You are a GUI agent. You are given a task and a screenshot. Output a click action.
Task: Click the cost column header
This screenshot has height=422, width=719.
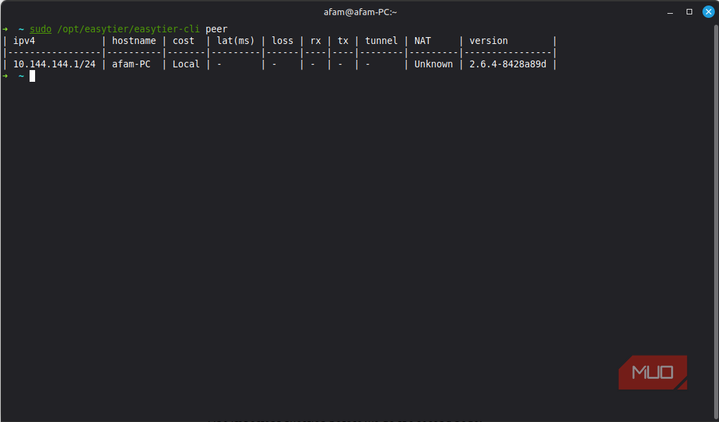coord(183,41)
